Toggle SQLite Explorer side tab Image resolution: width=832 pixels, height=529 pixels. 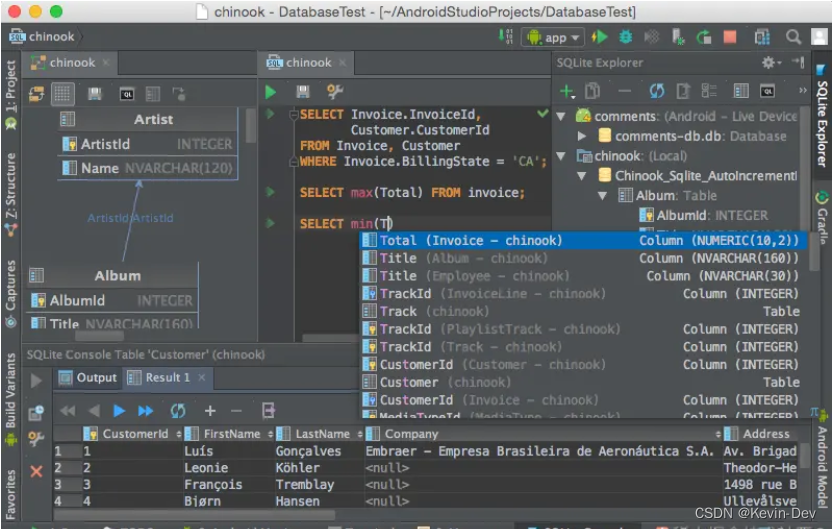(x=822, y=118)
